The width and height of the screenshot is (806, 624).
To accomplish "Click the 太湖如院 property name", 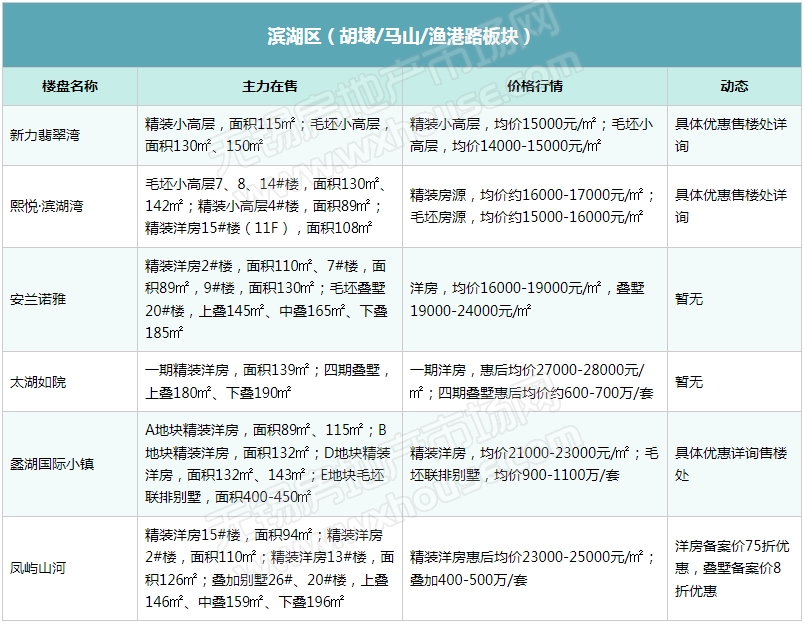I will coord(38,381).
